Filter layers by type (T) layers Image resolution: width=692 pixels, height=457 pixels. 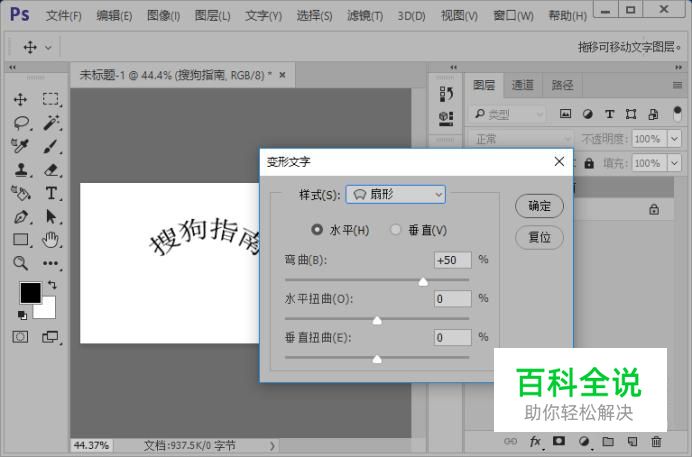[x=609, y=114]
